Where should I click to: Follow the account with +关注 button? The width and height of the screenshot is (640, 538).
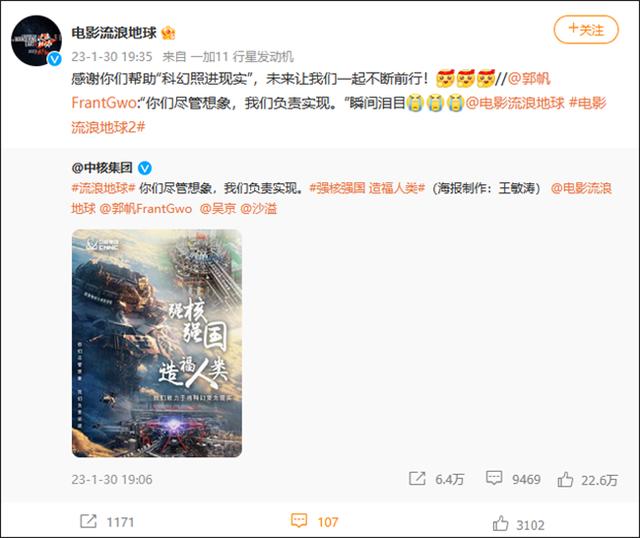point(586,29)
